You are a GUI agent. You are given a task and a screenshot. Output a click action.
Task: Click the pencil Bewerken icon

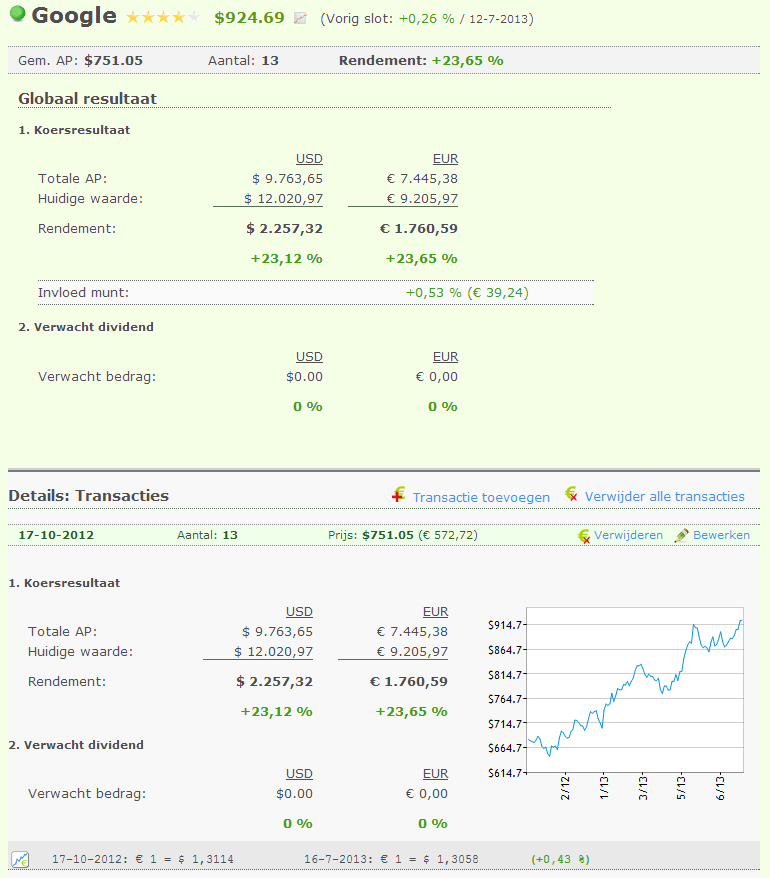click(x=682, y=535)
